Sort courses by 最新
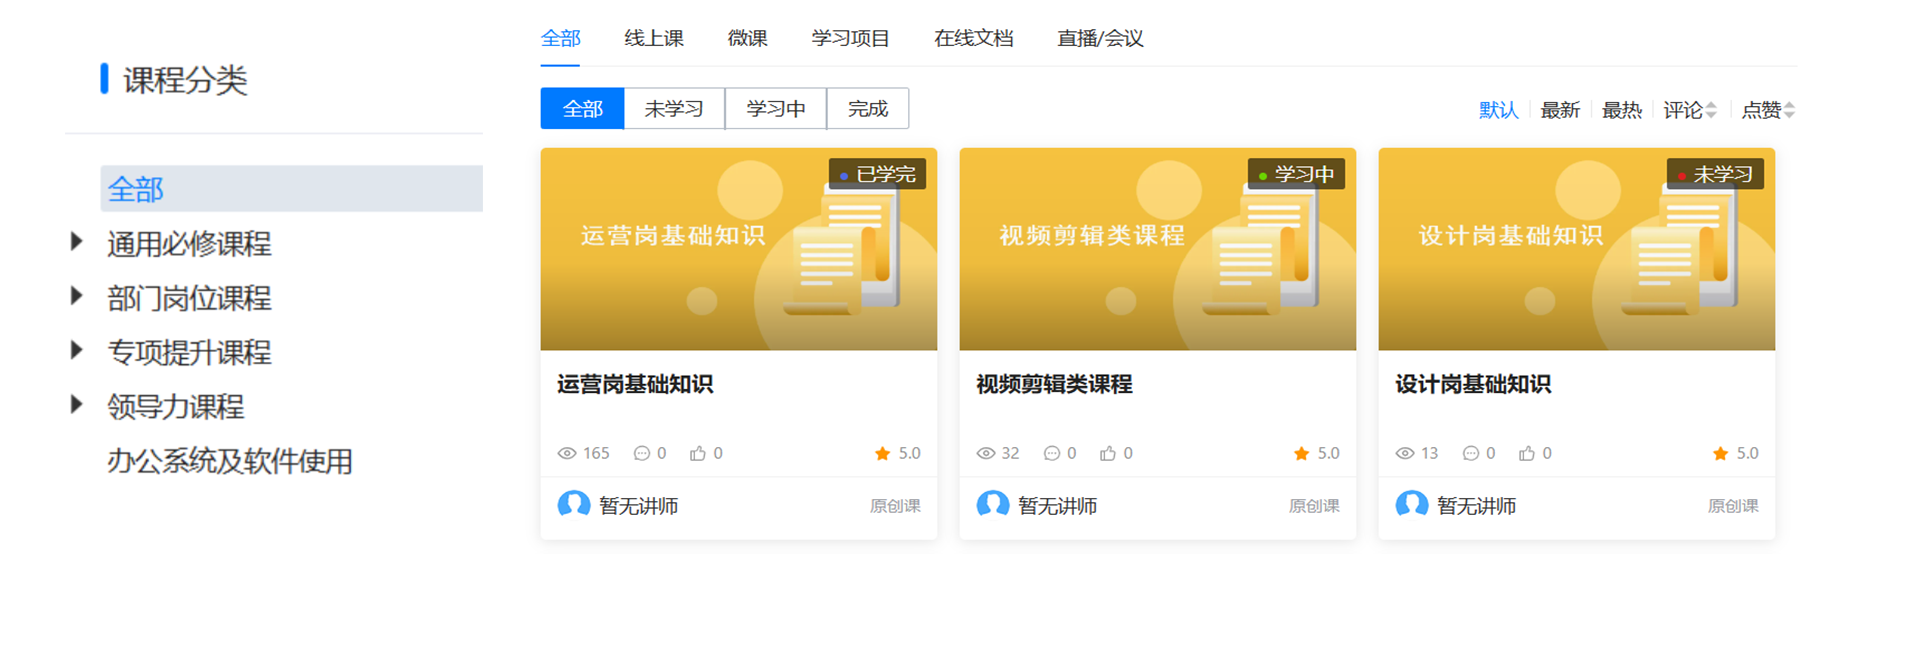The image size is (1920, 667). (x=1560, y=110)
